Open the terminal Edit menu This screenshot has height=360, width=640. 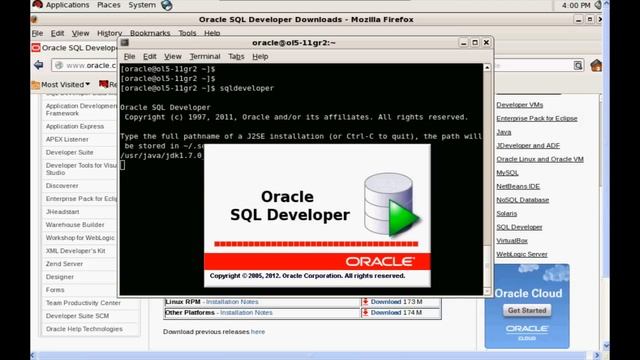pos(149,56)
